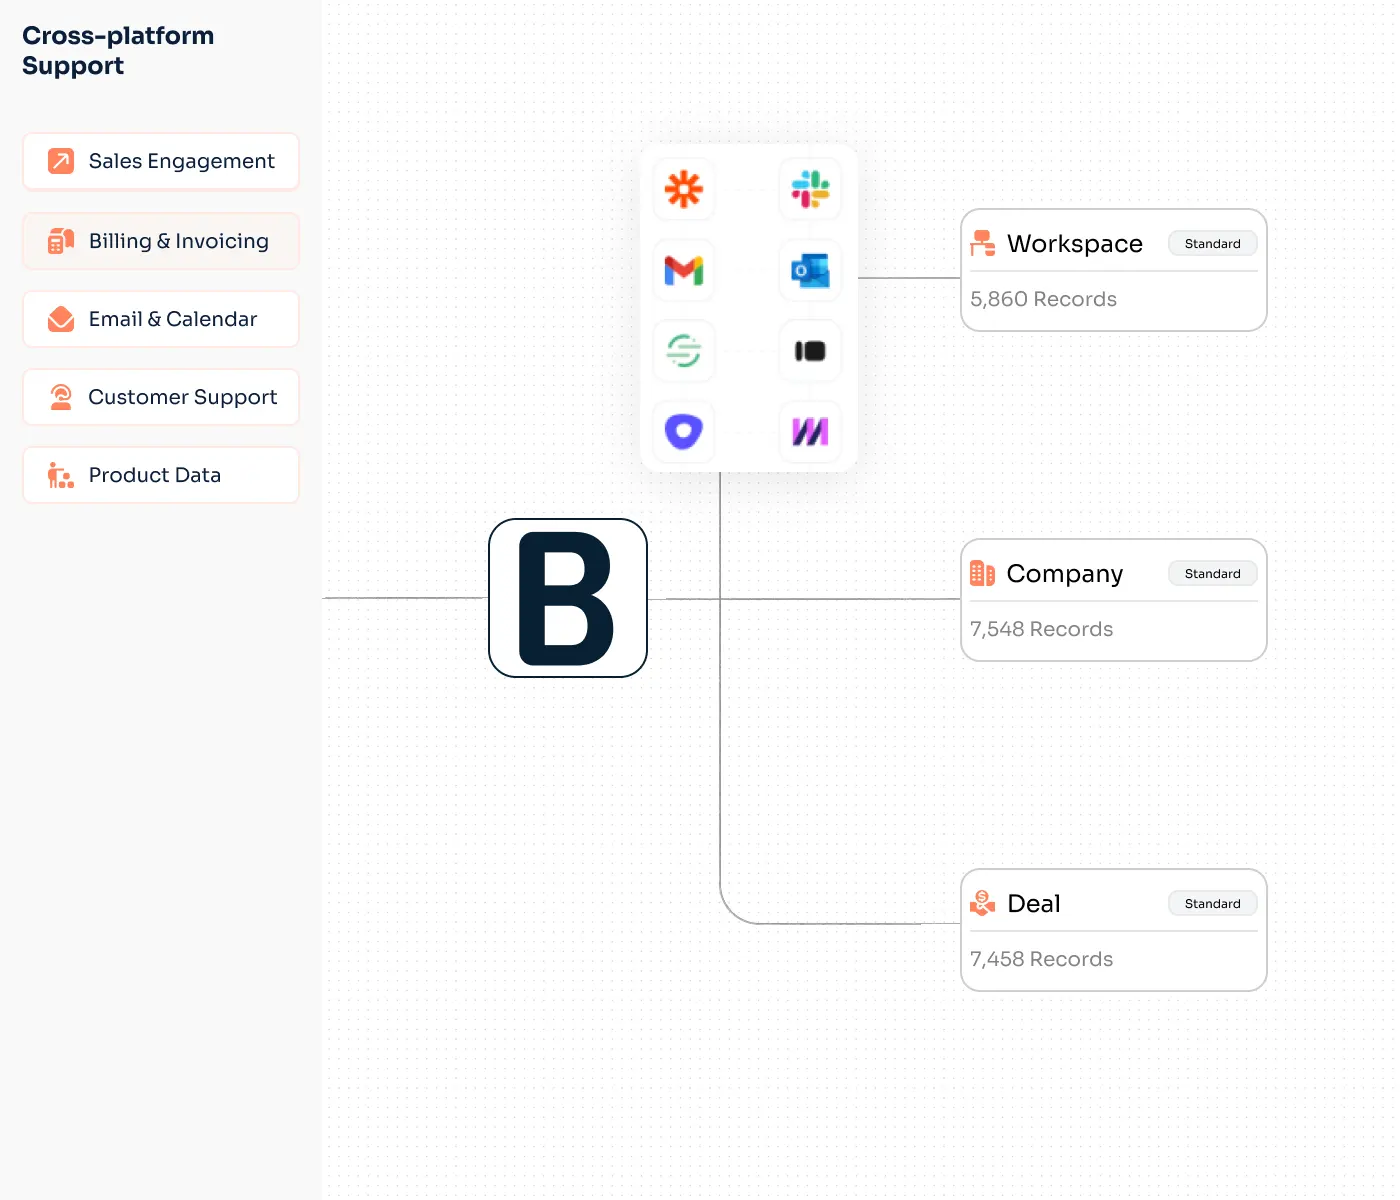Click the large B logo node

(x=567, y=597)
